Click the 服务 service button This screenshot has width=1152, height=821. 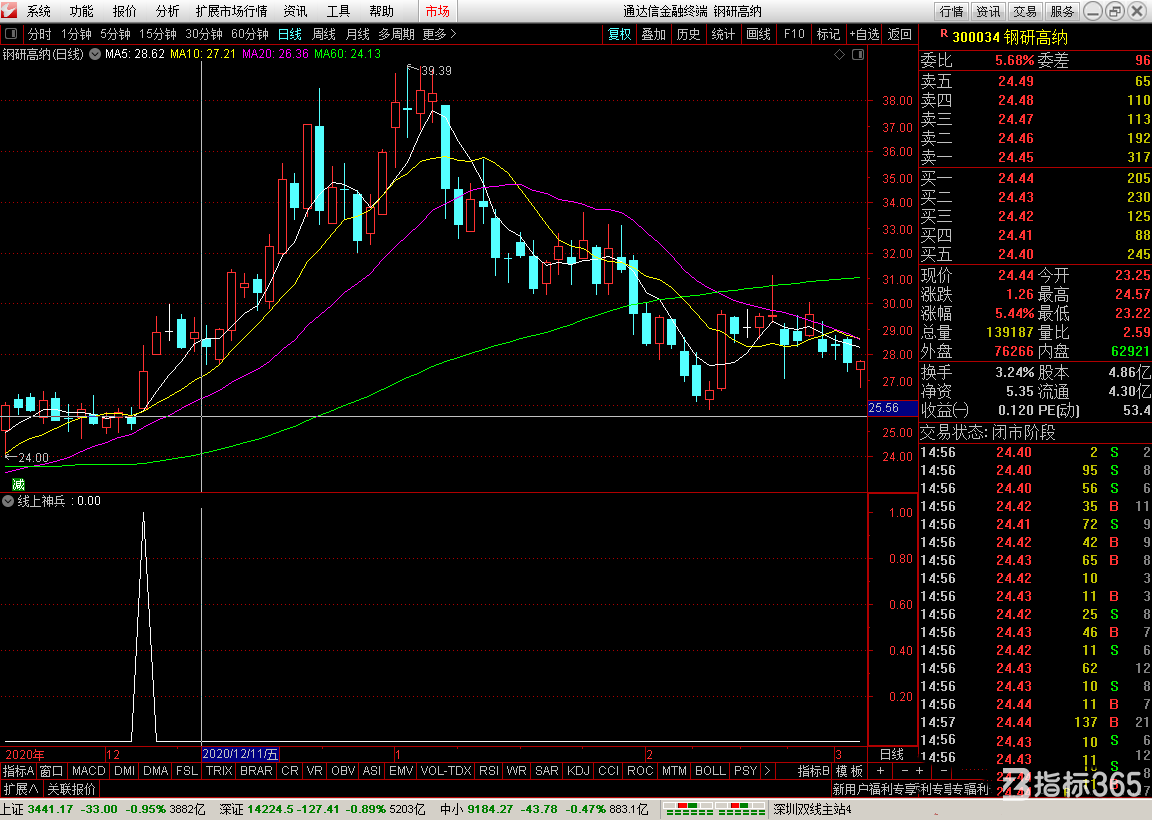click(1062, 11)
